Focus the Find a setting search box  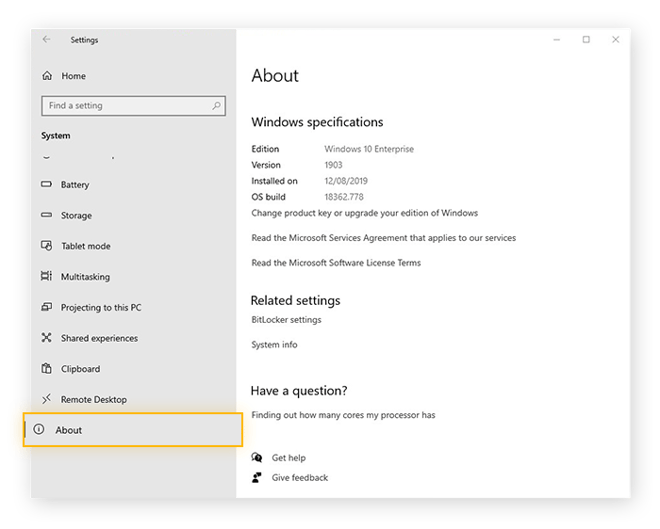pos(133,106)
